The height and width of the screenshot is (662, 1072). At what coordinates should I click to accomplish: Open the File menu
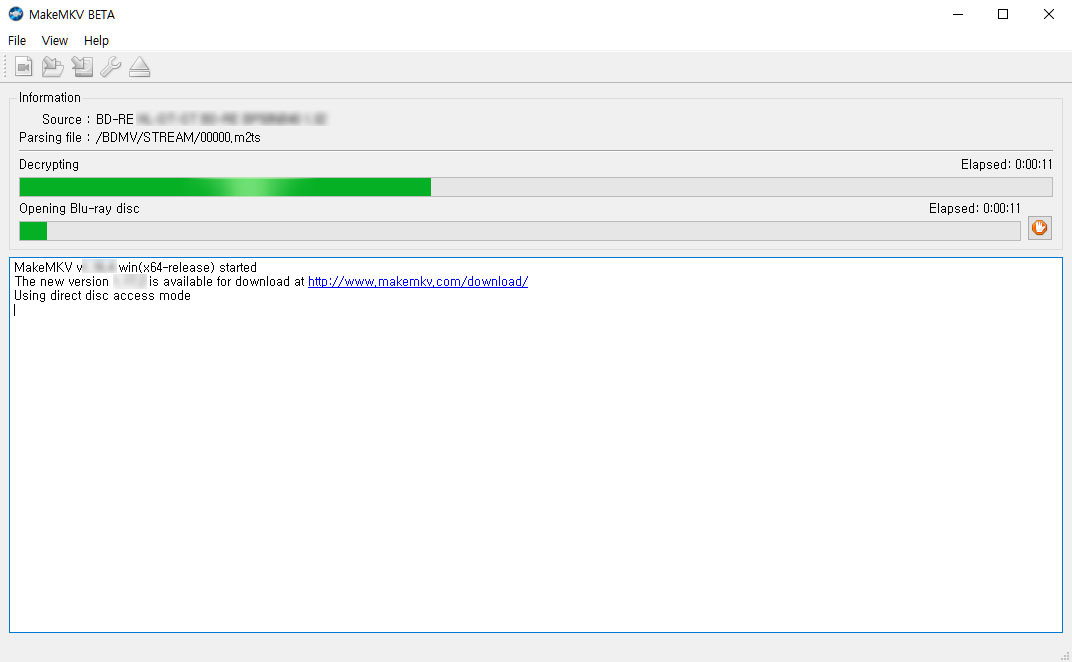click(17, 40)
